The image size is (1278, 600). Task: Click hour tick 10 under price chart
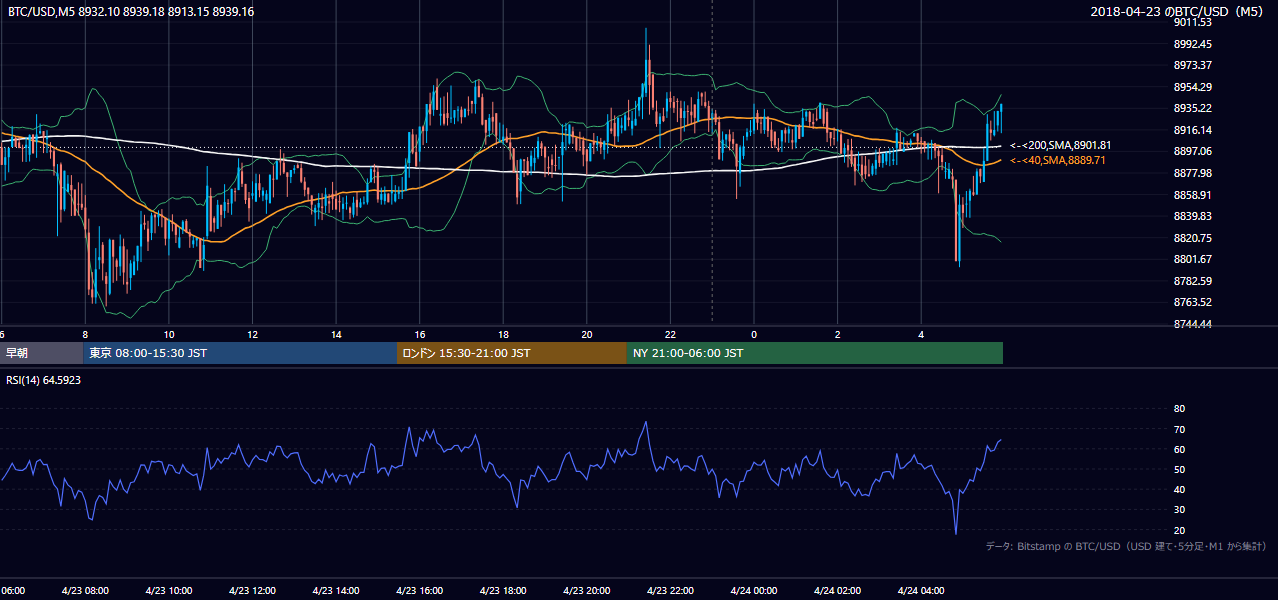point(169,334)
